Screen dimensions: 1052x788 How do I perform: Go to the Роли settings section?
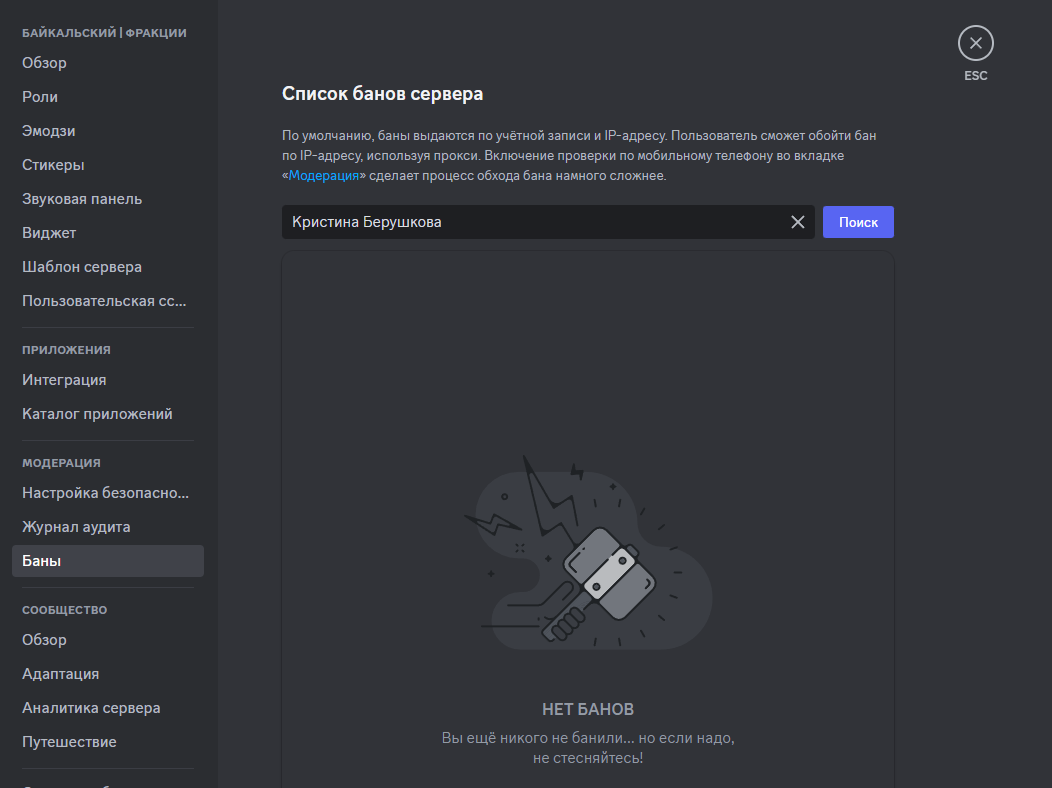pos(40,97)
